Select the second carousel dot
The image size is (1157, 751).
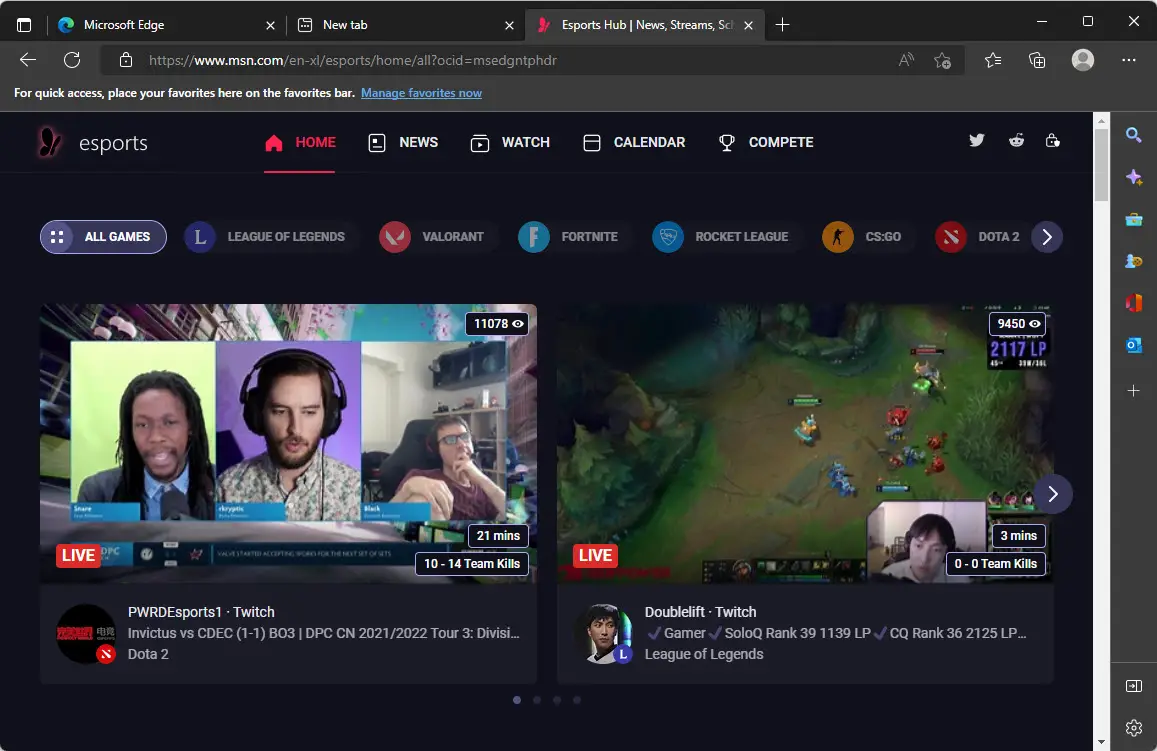click(536, 700)
